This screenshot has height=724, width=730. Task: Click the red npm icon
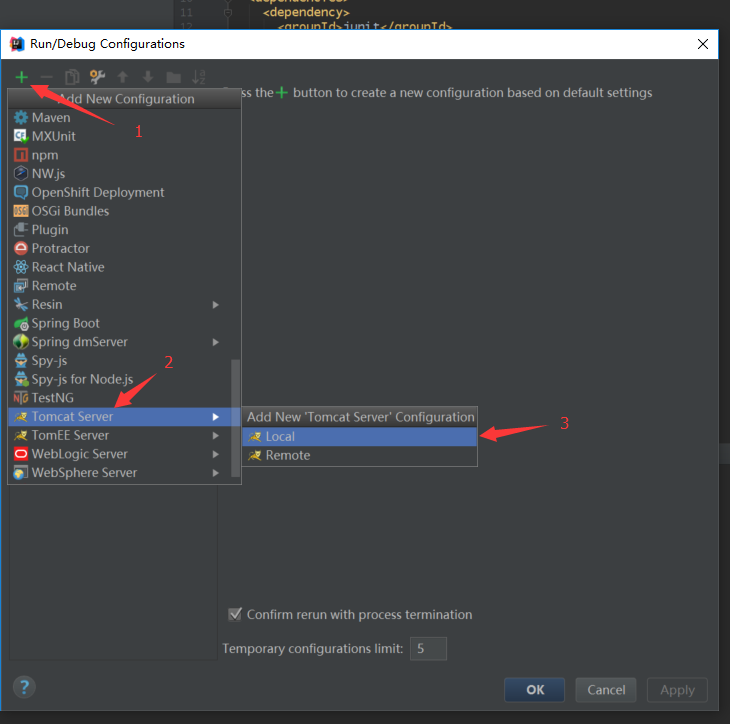click(21, 155)
